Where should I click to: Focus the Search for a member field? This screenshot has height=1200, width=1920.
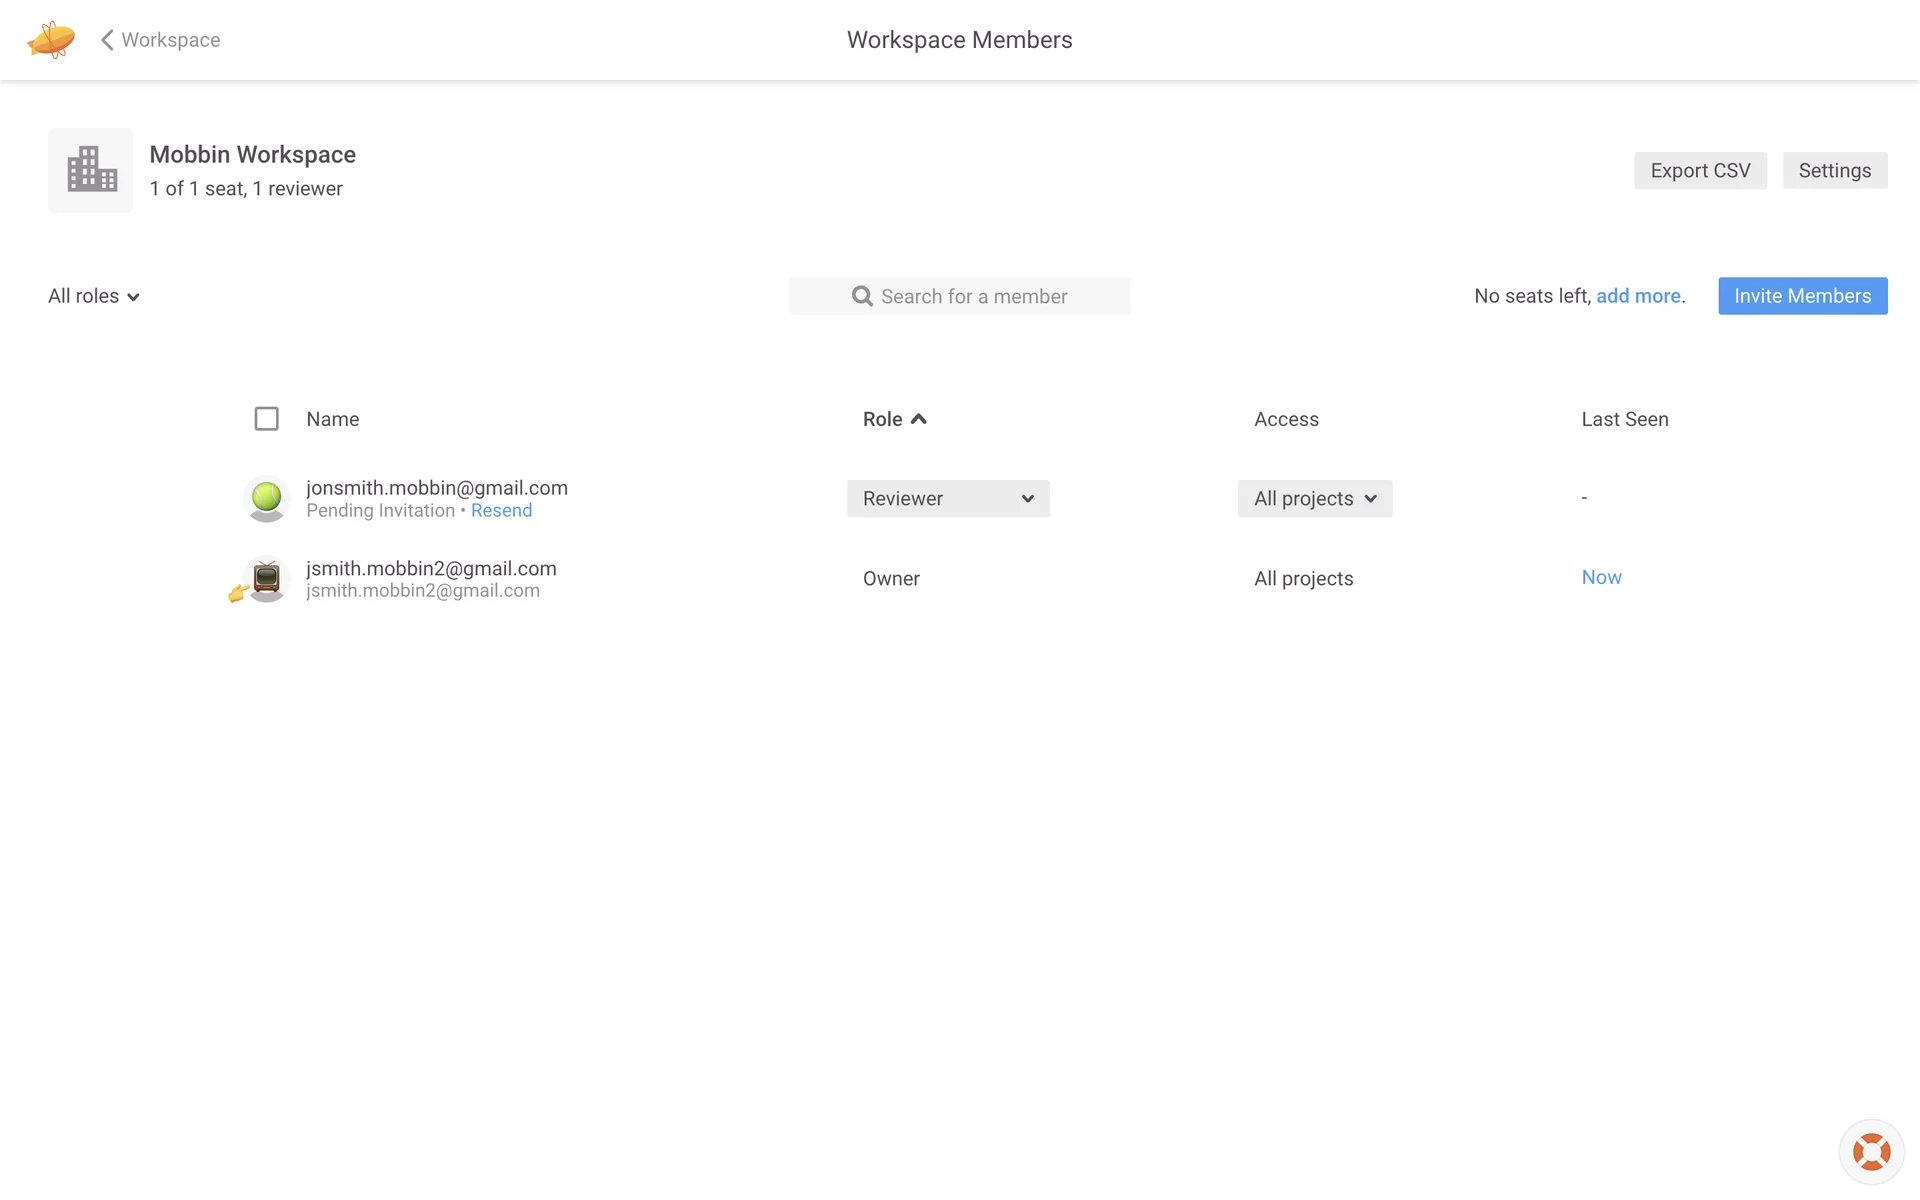[973, 296]
